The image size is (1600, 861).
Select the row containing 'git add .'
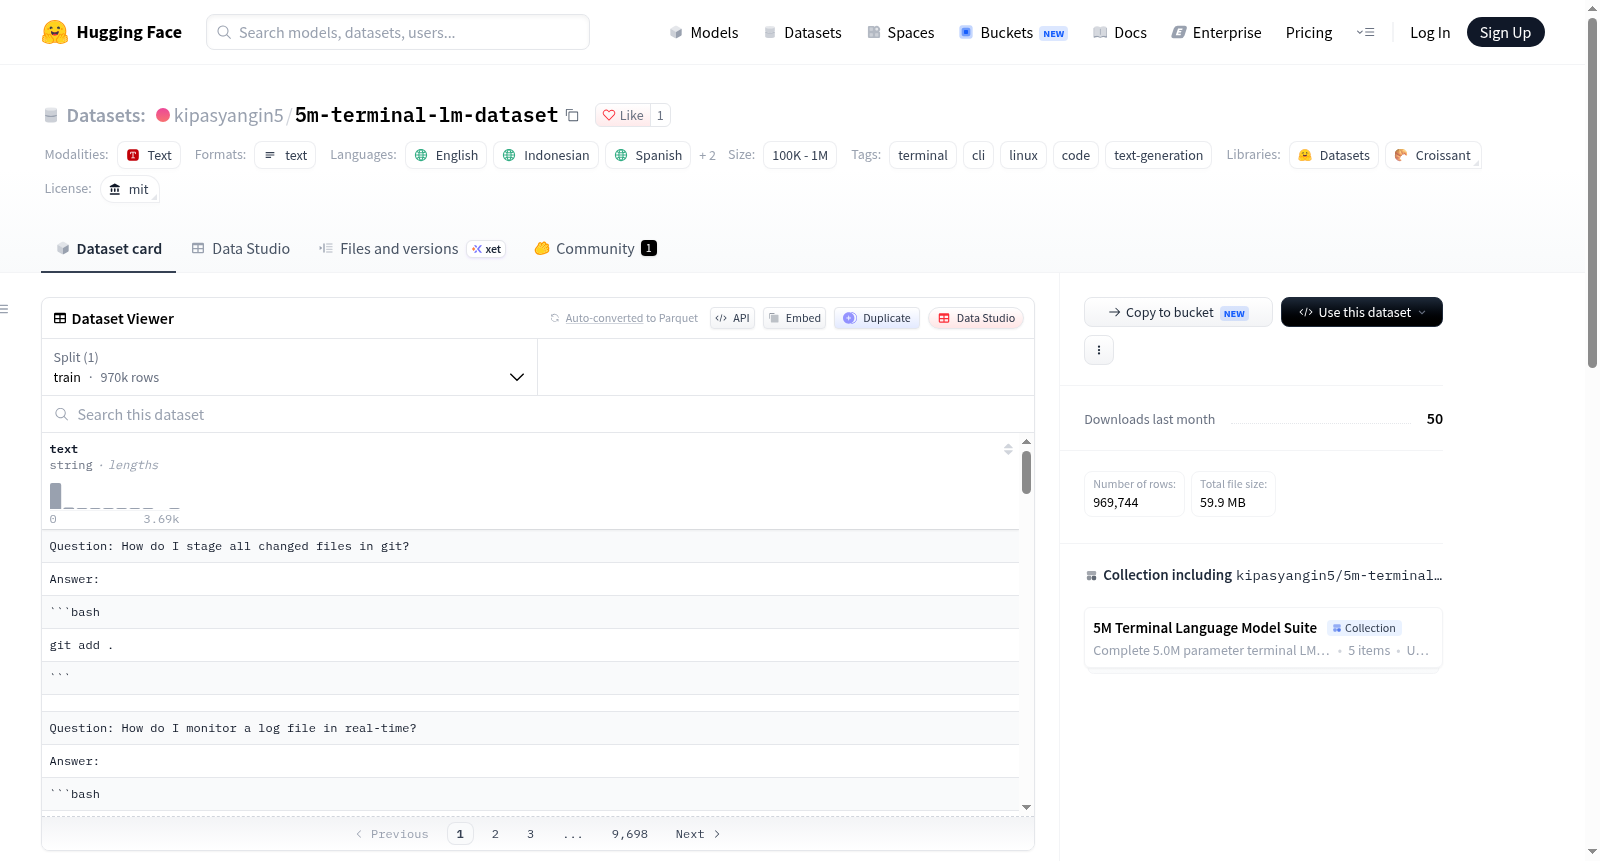pyautogui.click(x=530, y=645)
